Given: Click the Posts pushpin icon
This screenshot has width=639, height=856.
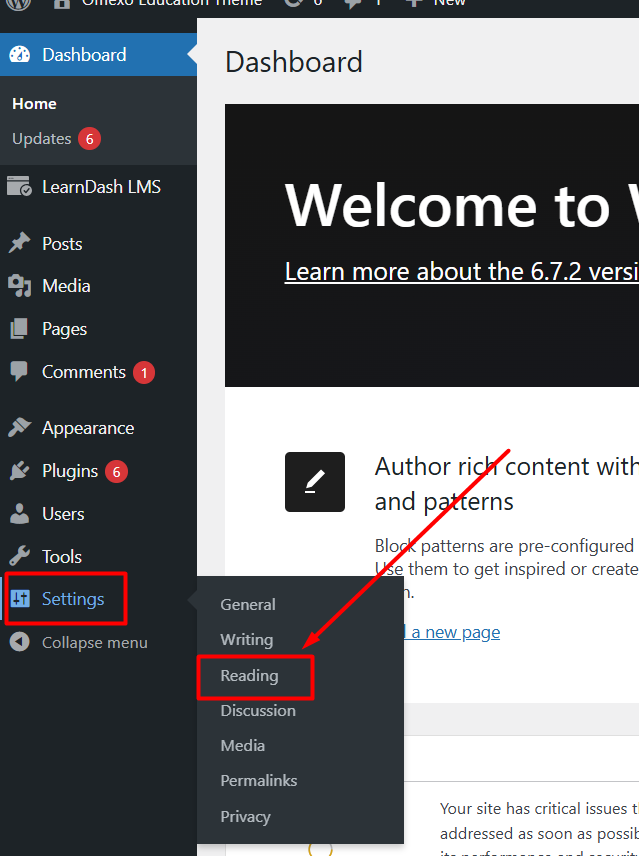Looking at the screenshot, I should 20,243.
